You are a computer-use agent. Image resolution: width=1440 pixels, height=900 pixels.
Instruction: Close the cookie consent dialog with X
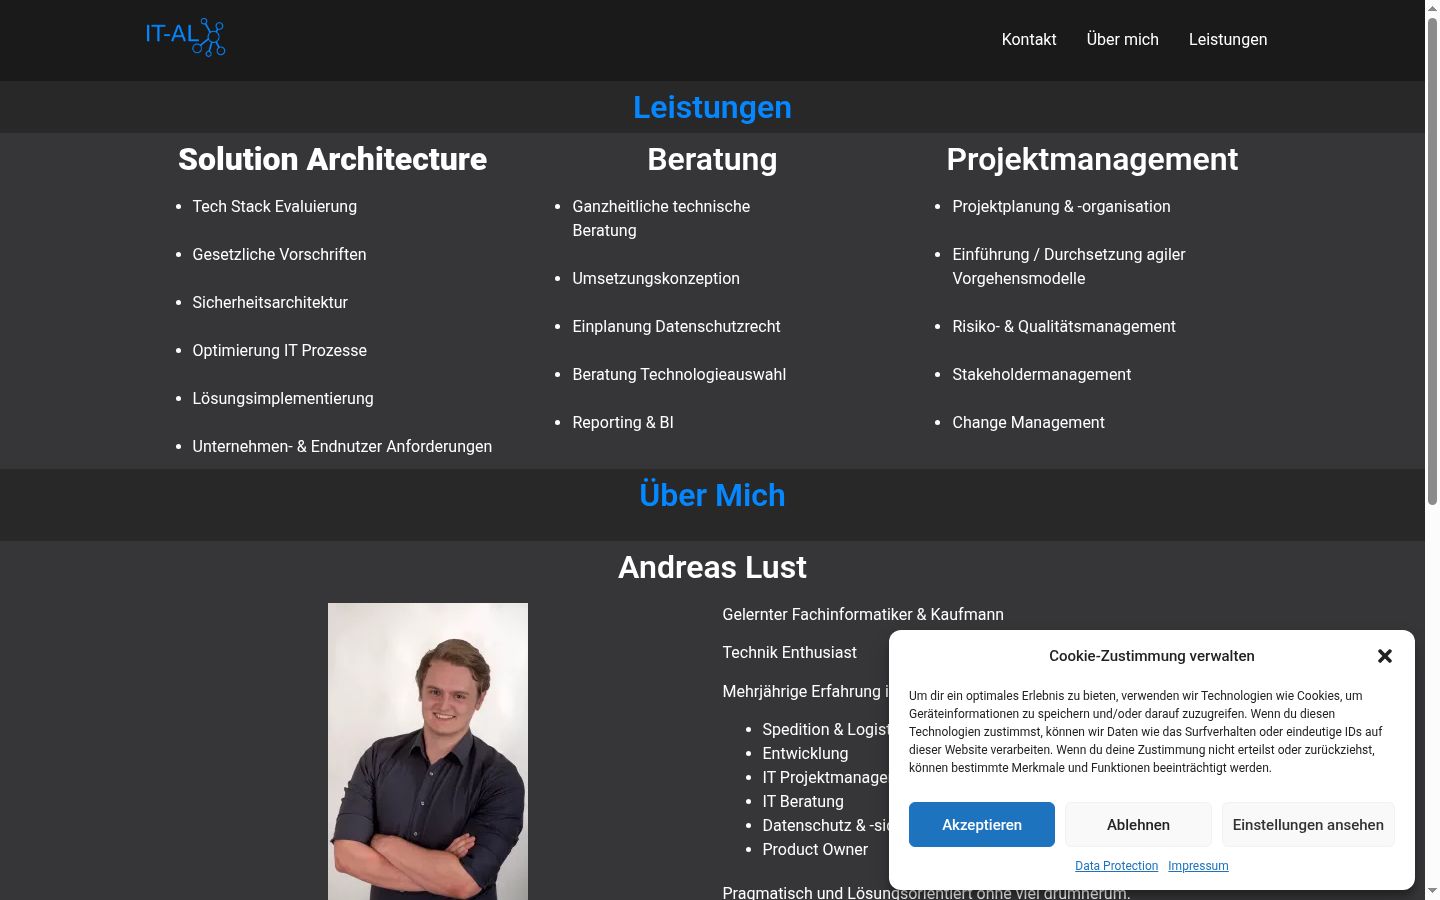[x=1385, y=656]
